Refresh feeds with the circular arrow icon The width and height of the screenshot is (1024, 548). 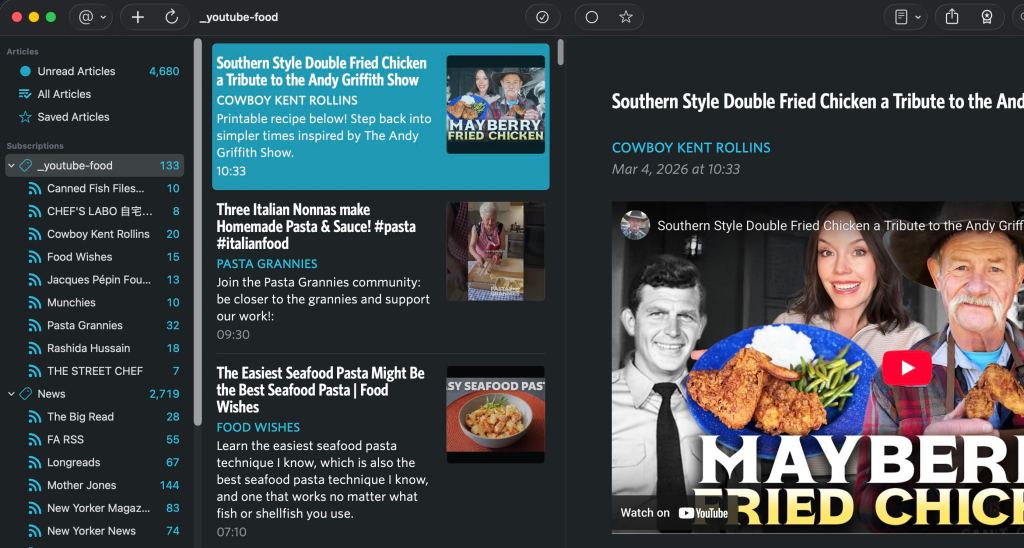click(x=172, y=17)
